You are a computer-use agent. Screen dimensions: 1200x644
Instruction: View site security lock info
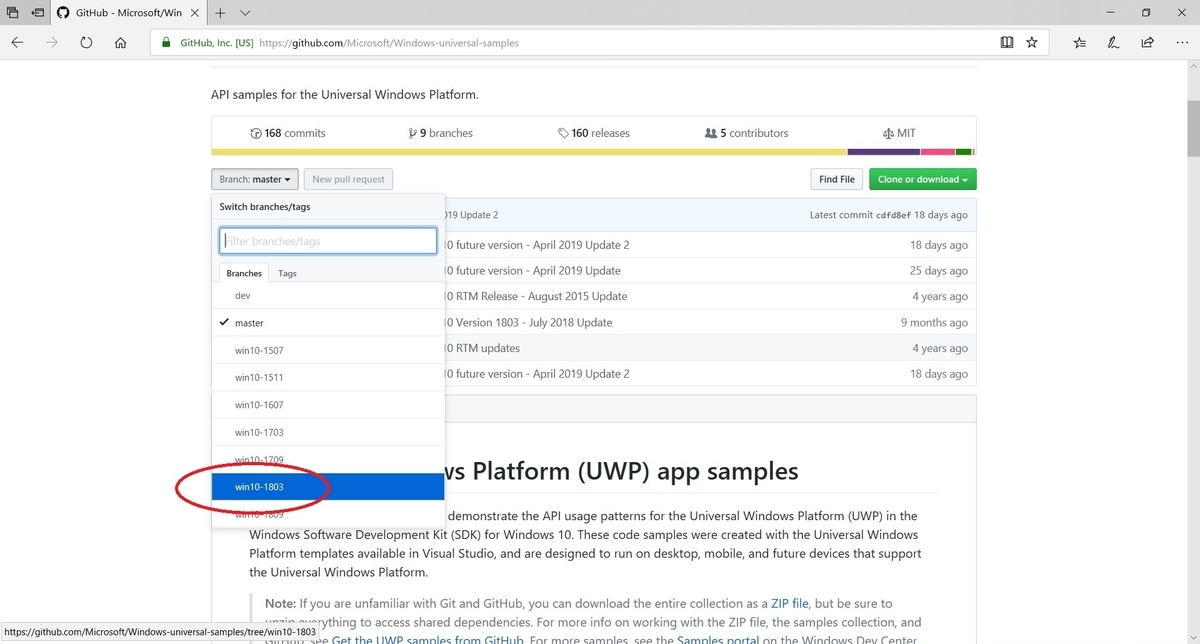click(x=167, y=43)
